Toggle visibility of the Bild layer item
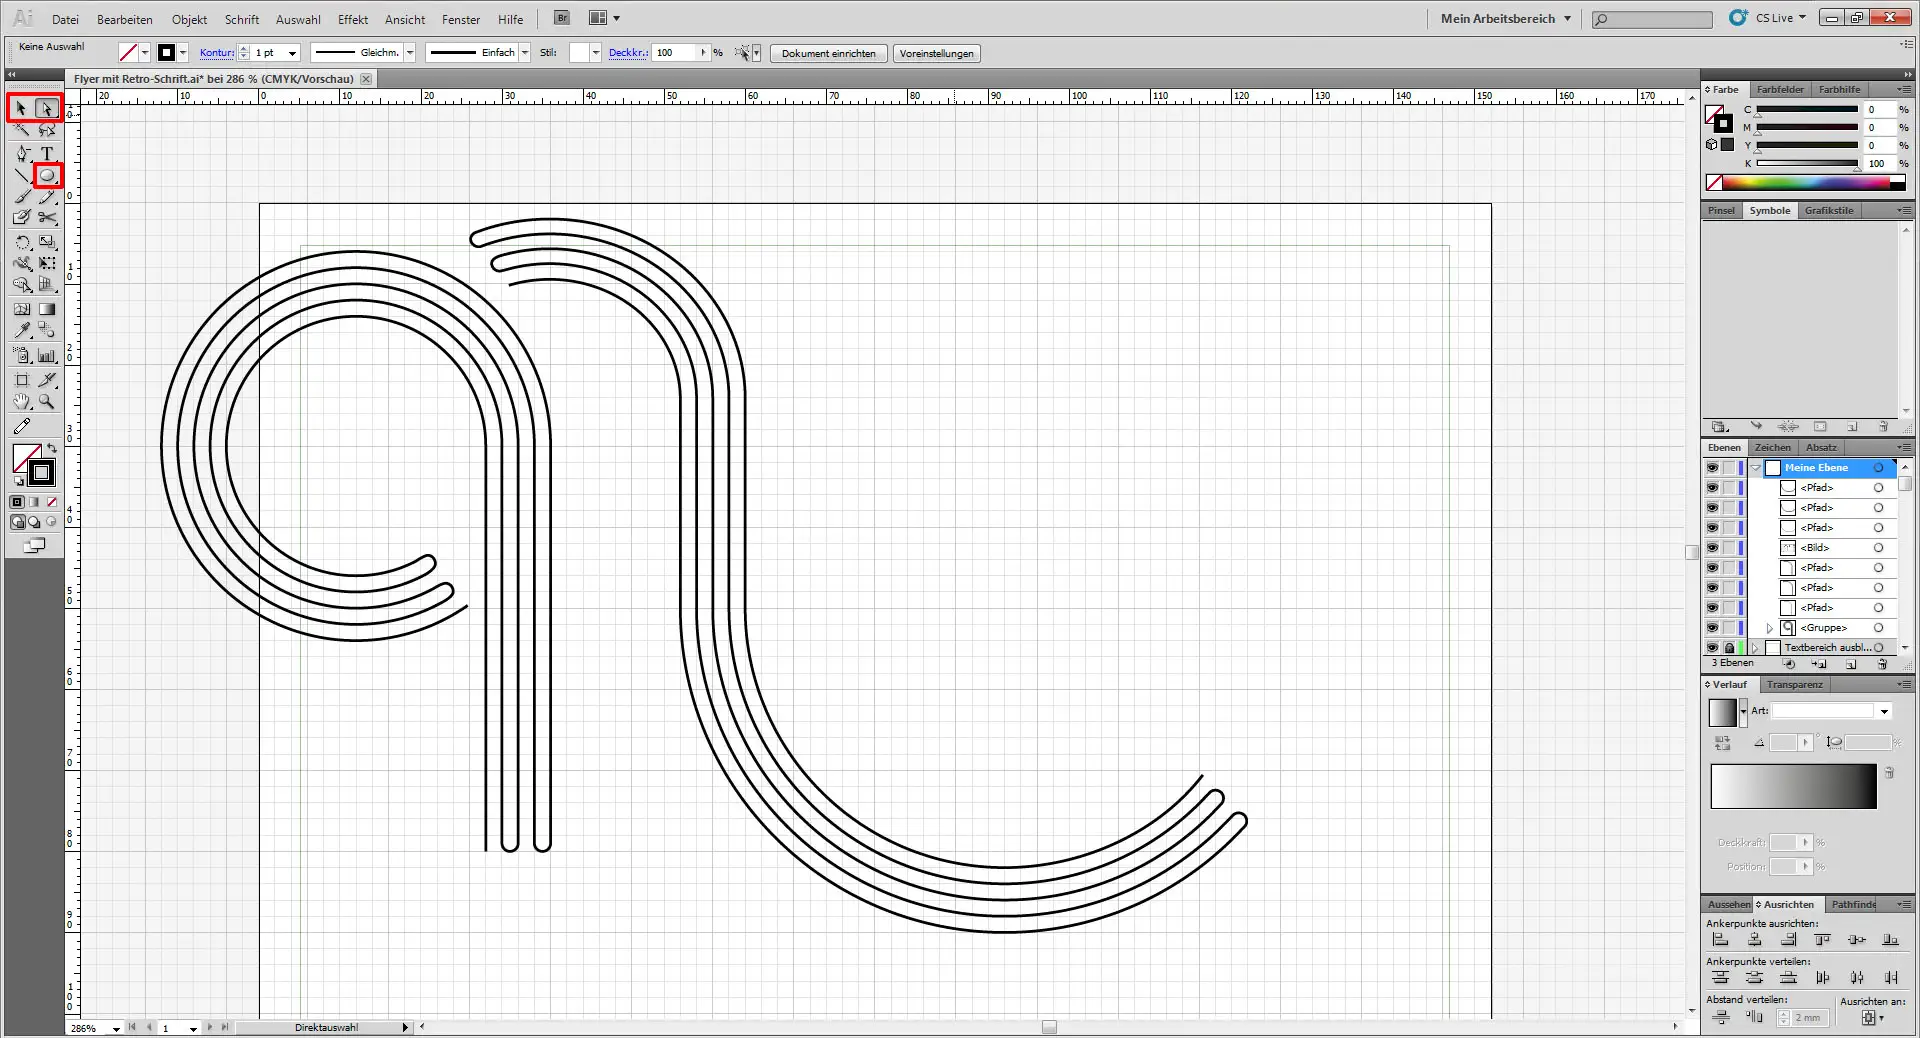Image resolution: width=1920 pixels, height=1038 pixels. pos(1712,548)
